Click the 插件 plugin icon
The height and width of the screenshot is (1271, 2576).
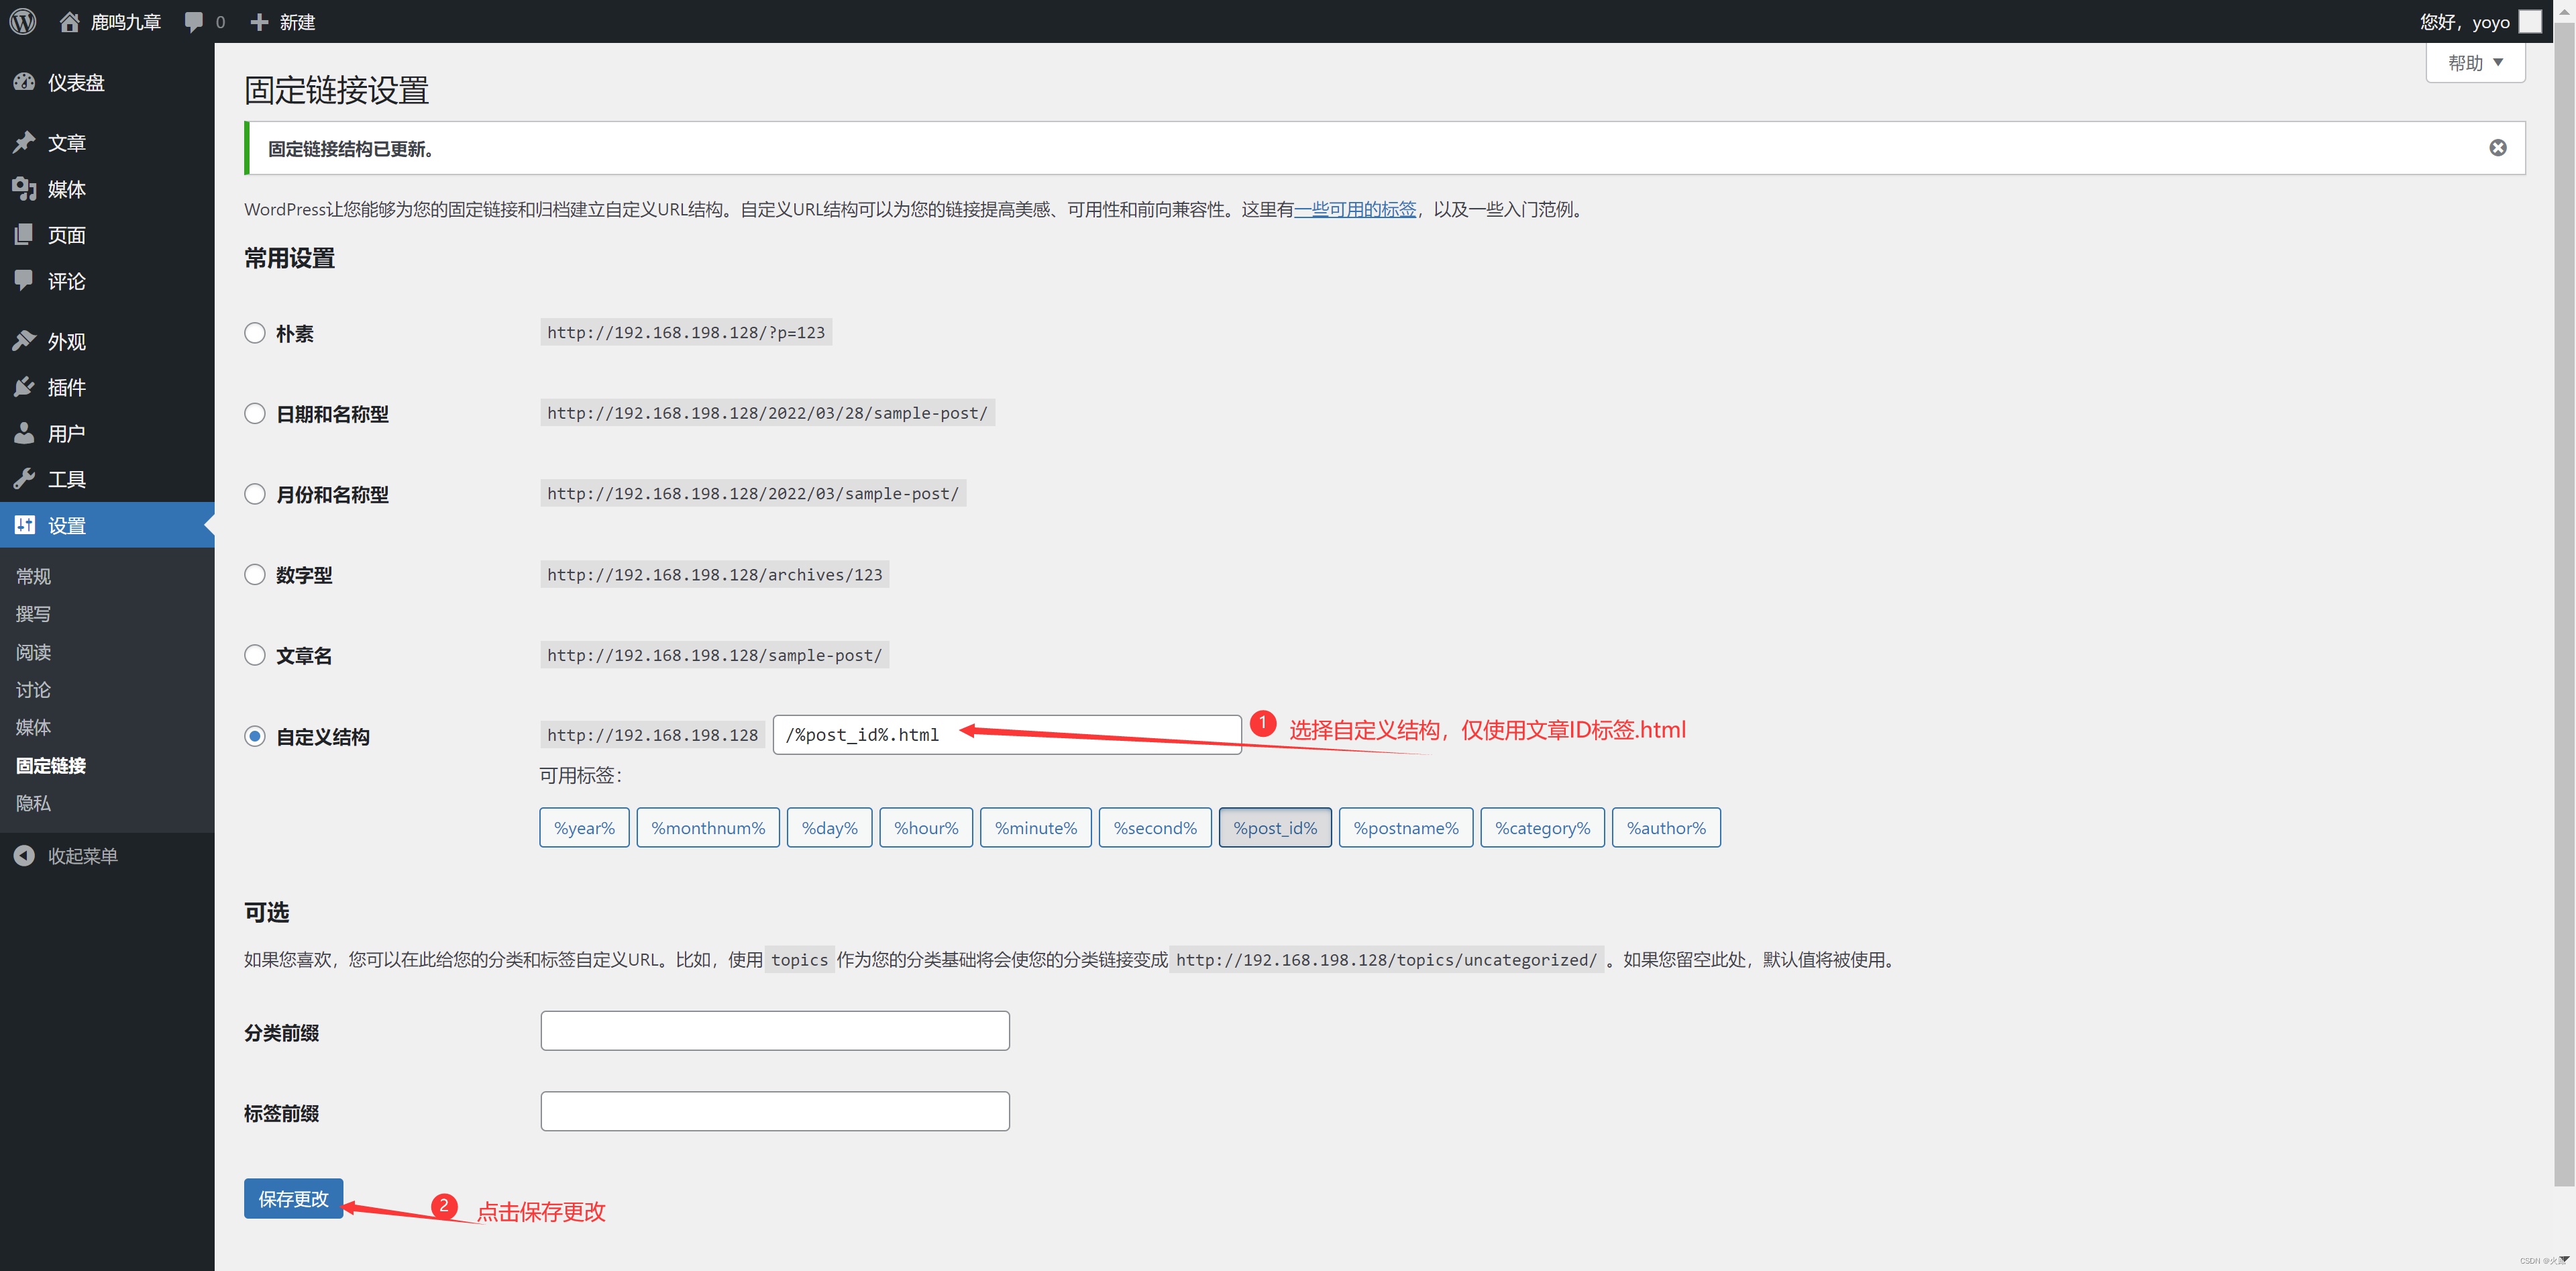click(x=24, y=387)
